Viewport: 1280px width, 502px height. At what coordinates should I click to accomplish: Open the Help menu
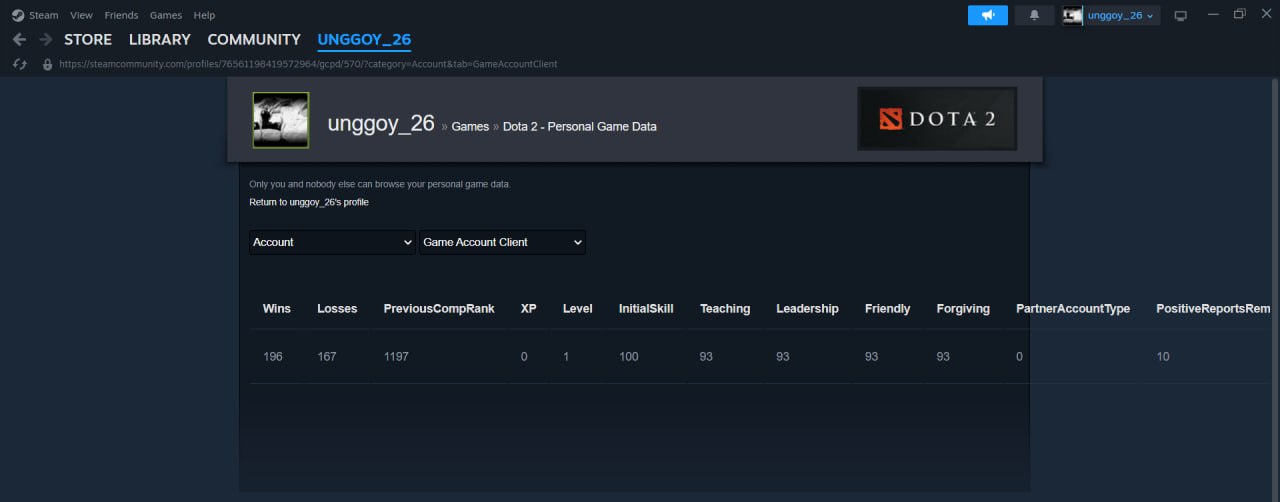tap(204, 15)
